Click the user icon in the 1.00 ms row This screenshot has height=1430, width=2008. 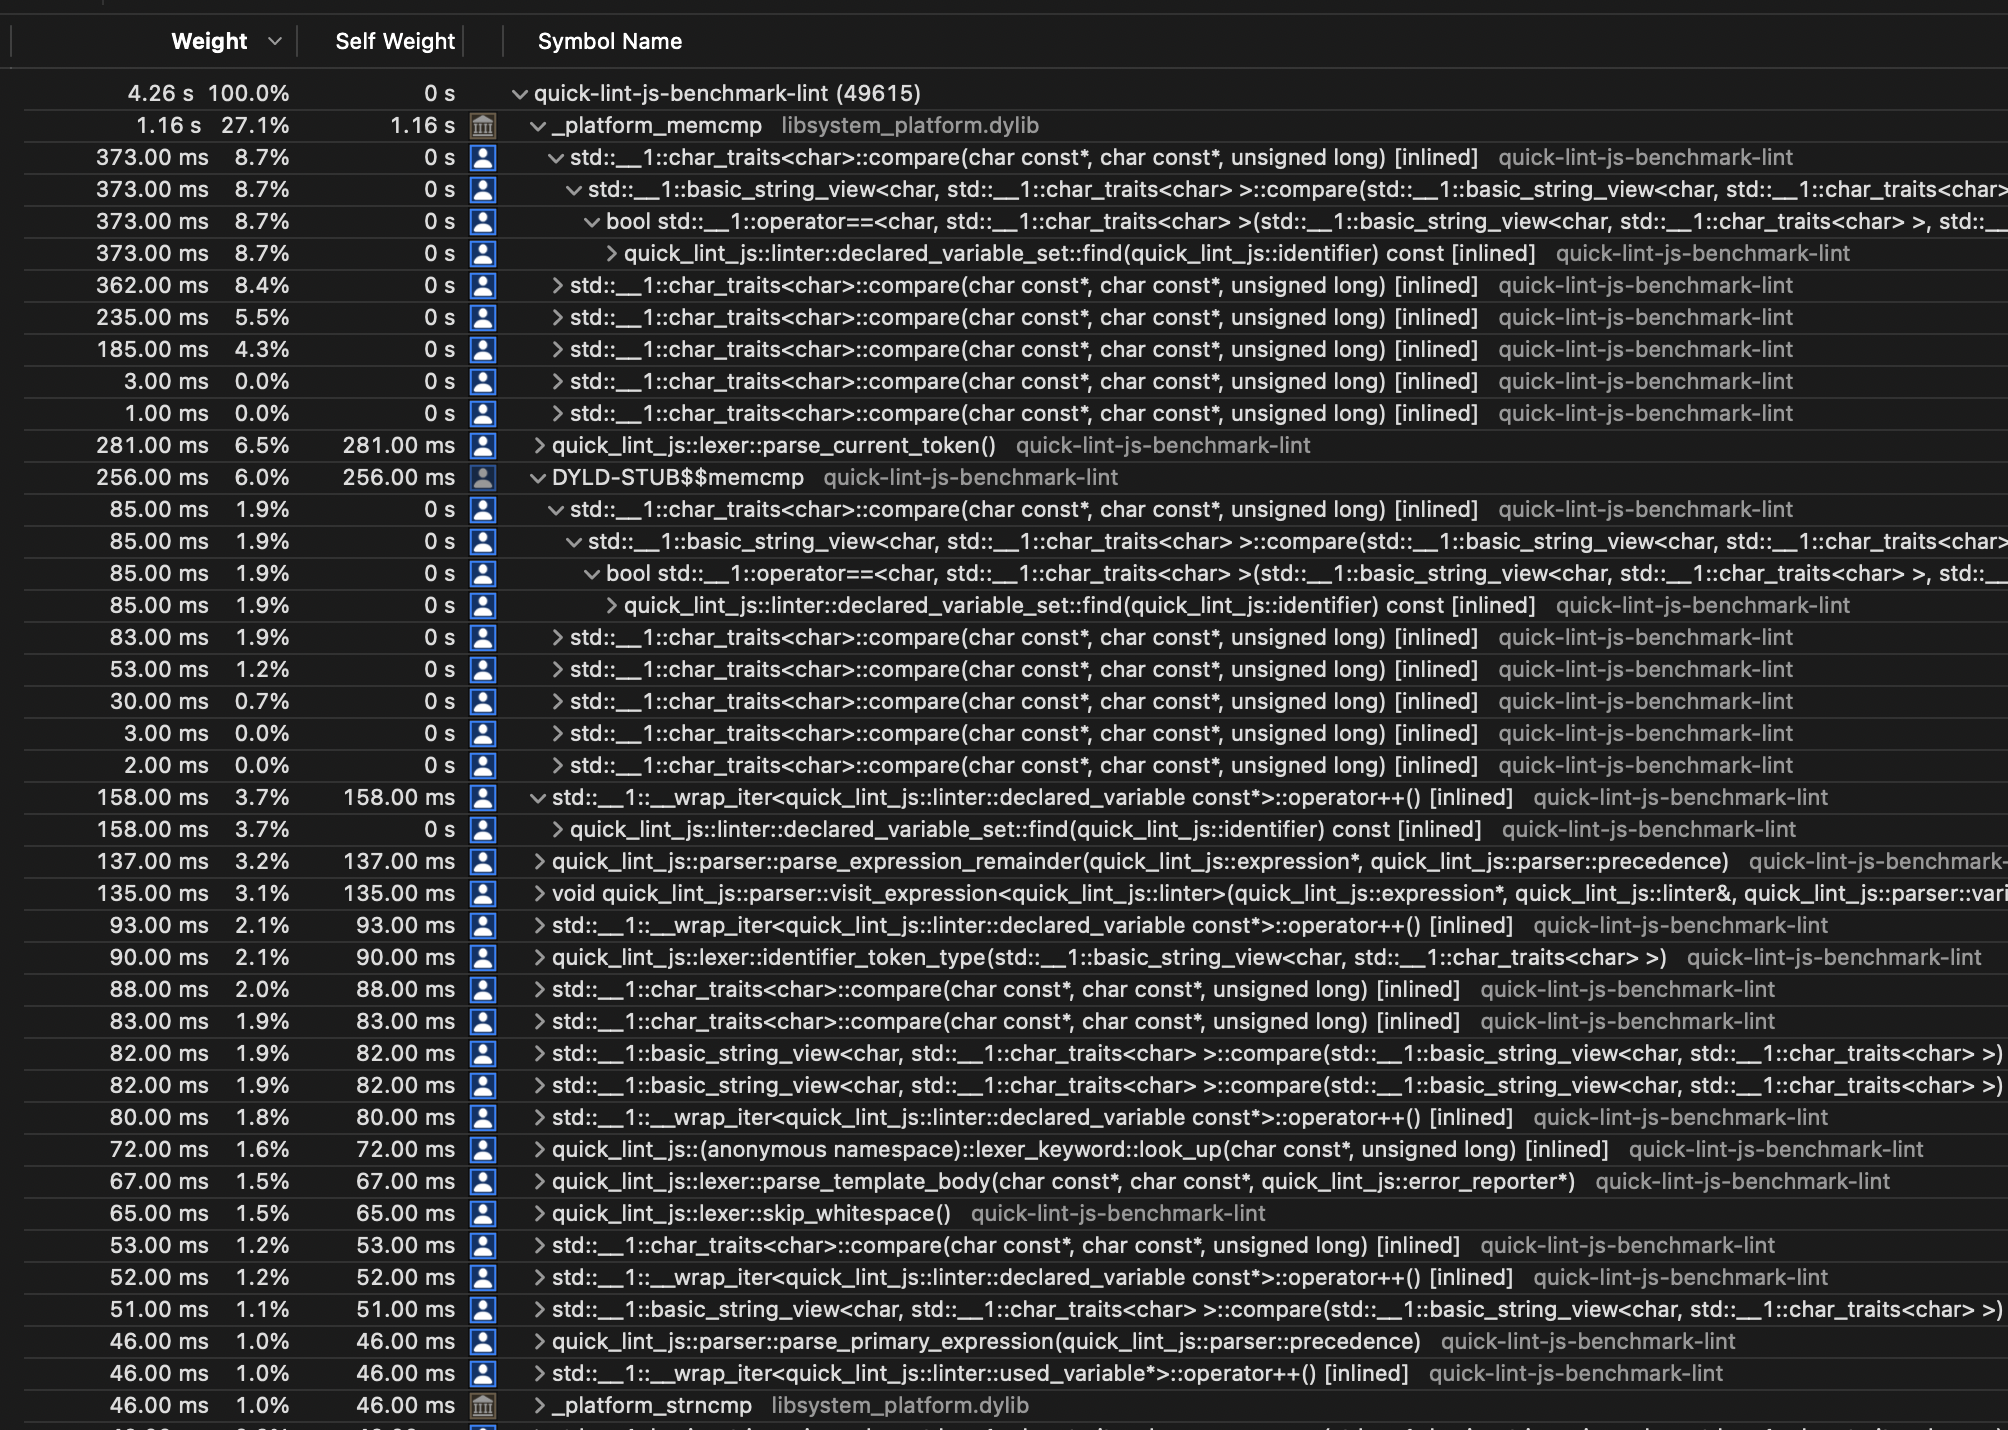pyautogui.click(x=483, y=413)
